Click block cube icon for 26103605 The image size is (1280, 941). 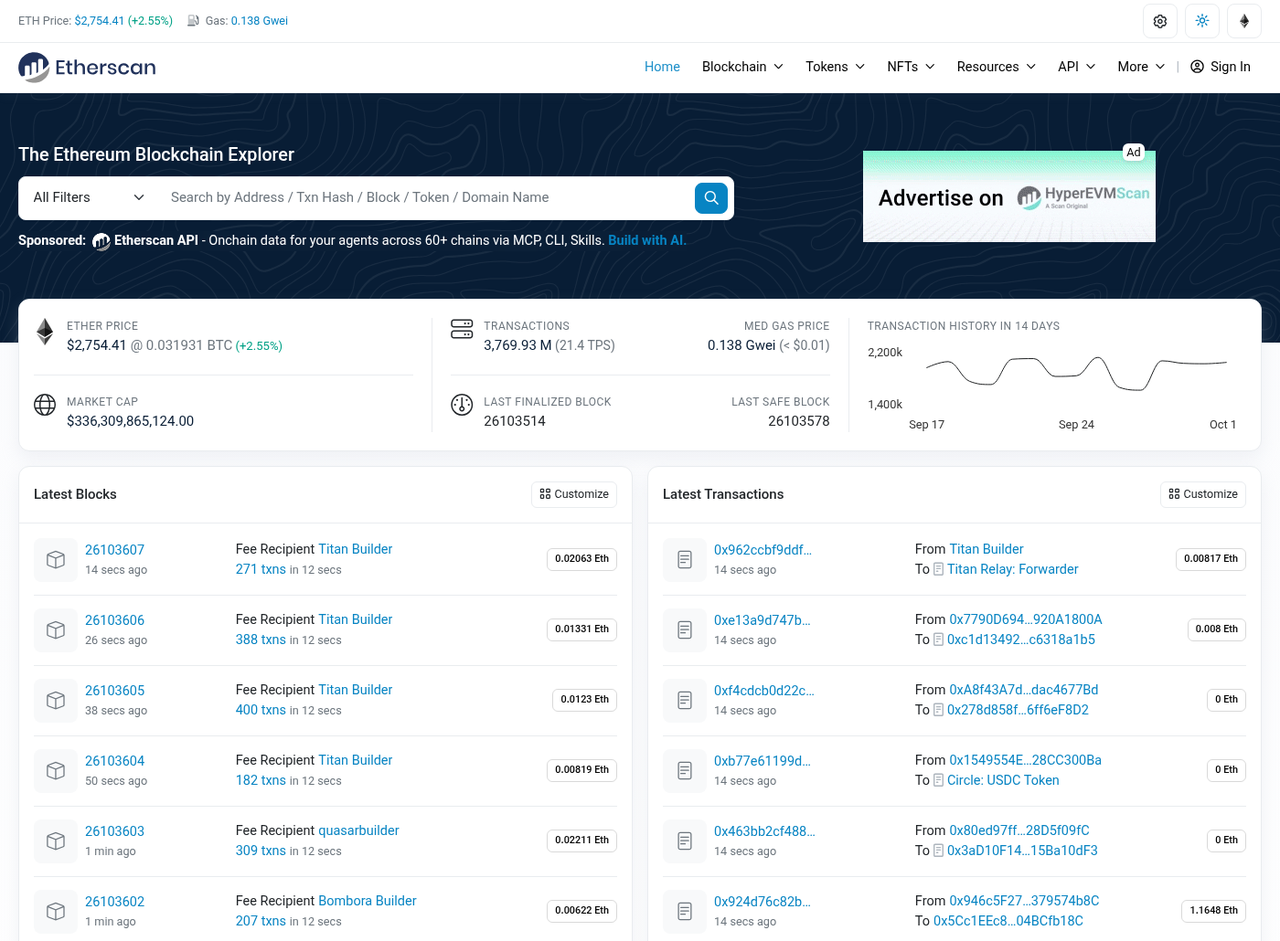56,701
